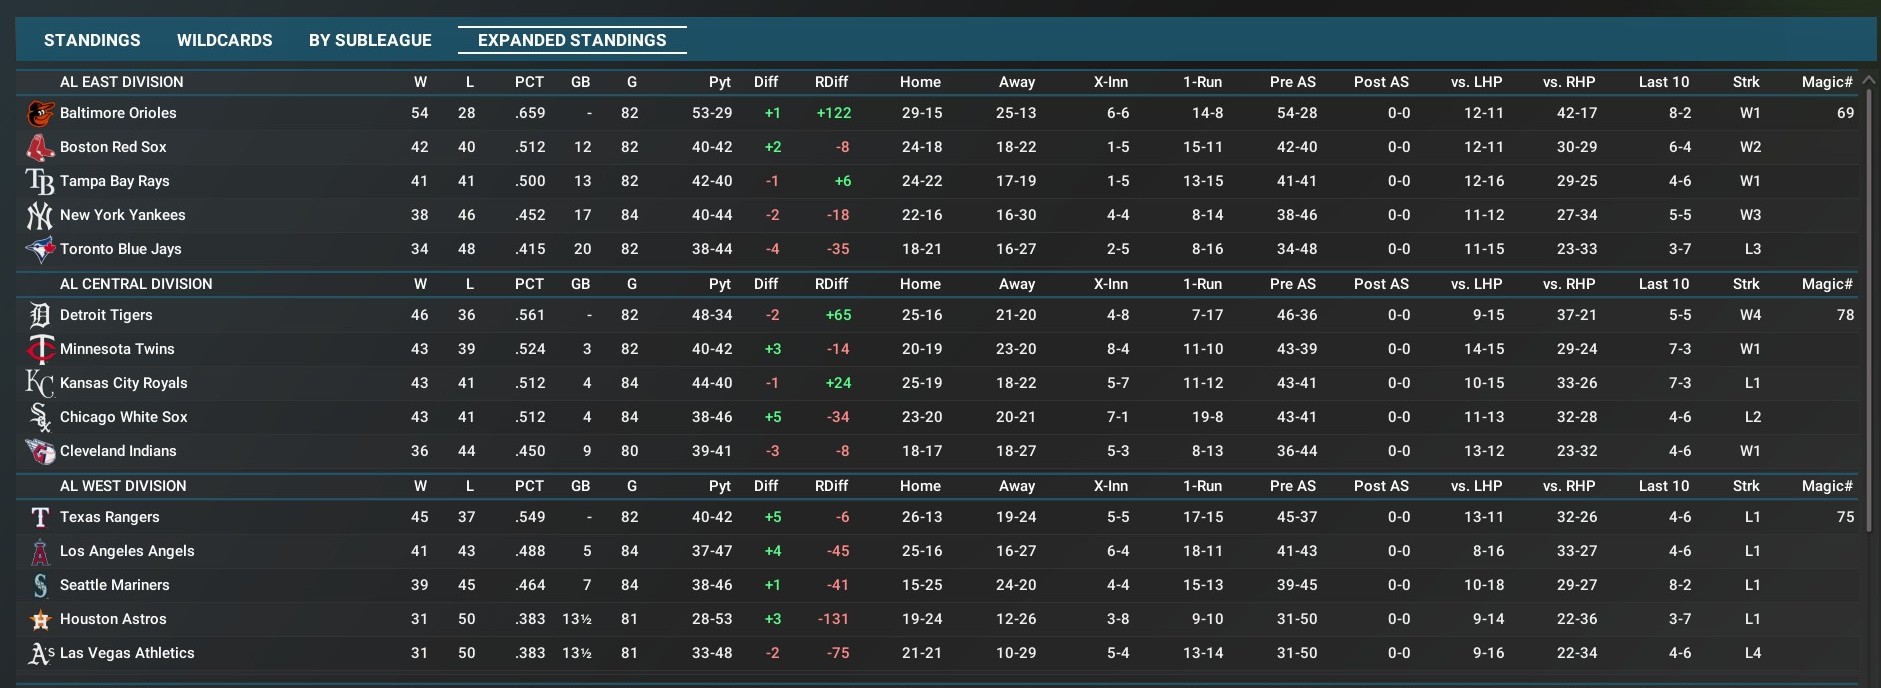Open the Minnesota Twins team link
1881x688 pixels.
(x=117, y=349)
